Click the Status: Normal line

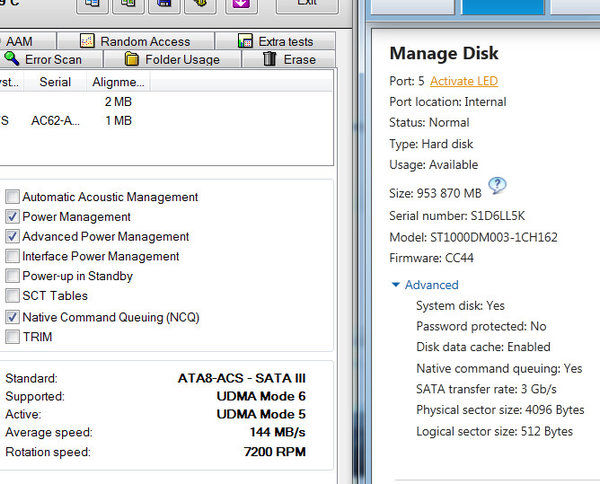coord(429,122)
